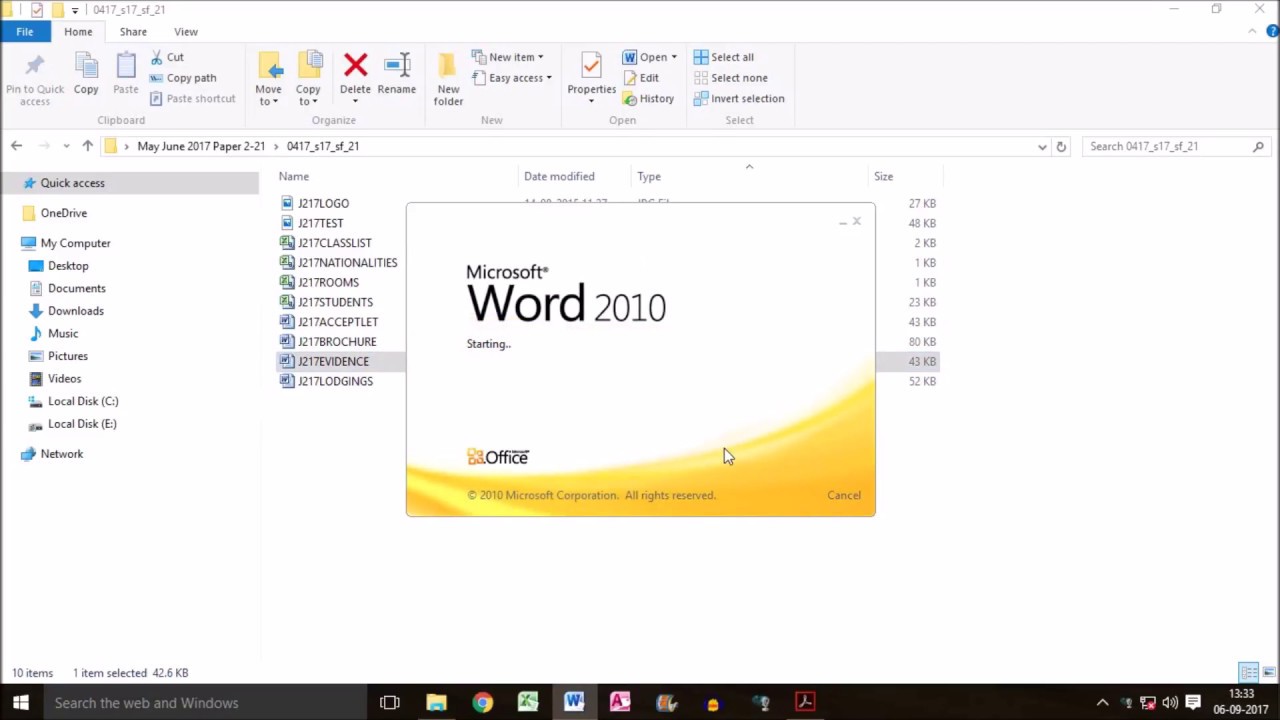
Task: Open Help with the blue question mark
Action: point(1272,32)
